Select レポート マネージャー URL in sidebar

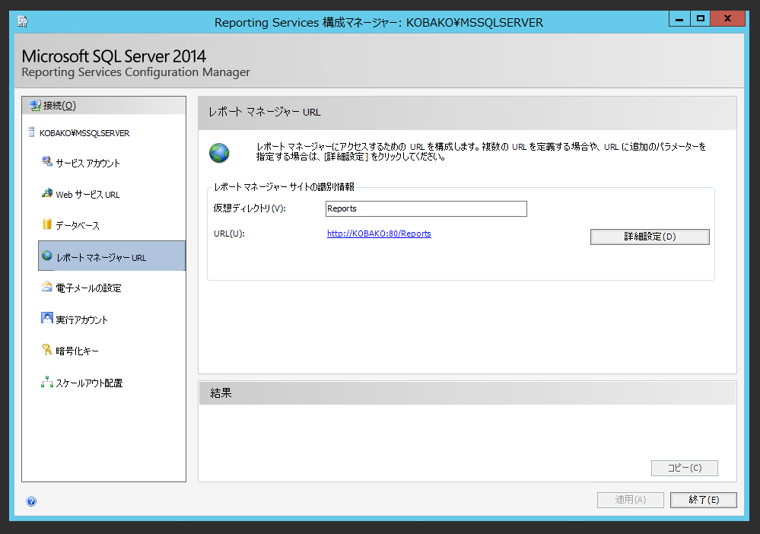point(111,255)
